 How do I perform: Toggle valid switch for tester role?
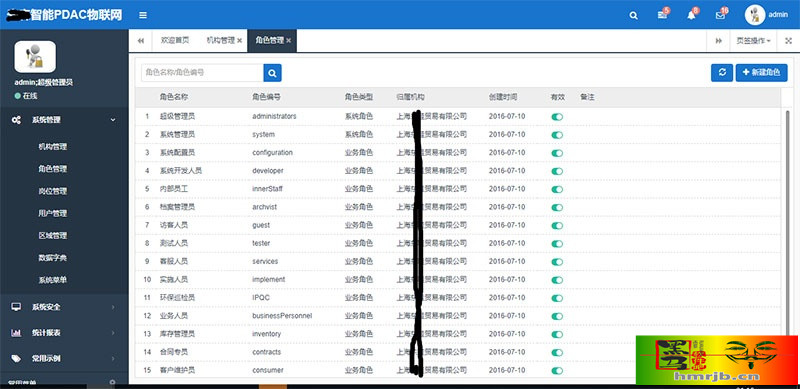557,244
